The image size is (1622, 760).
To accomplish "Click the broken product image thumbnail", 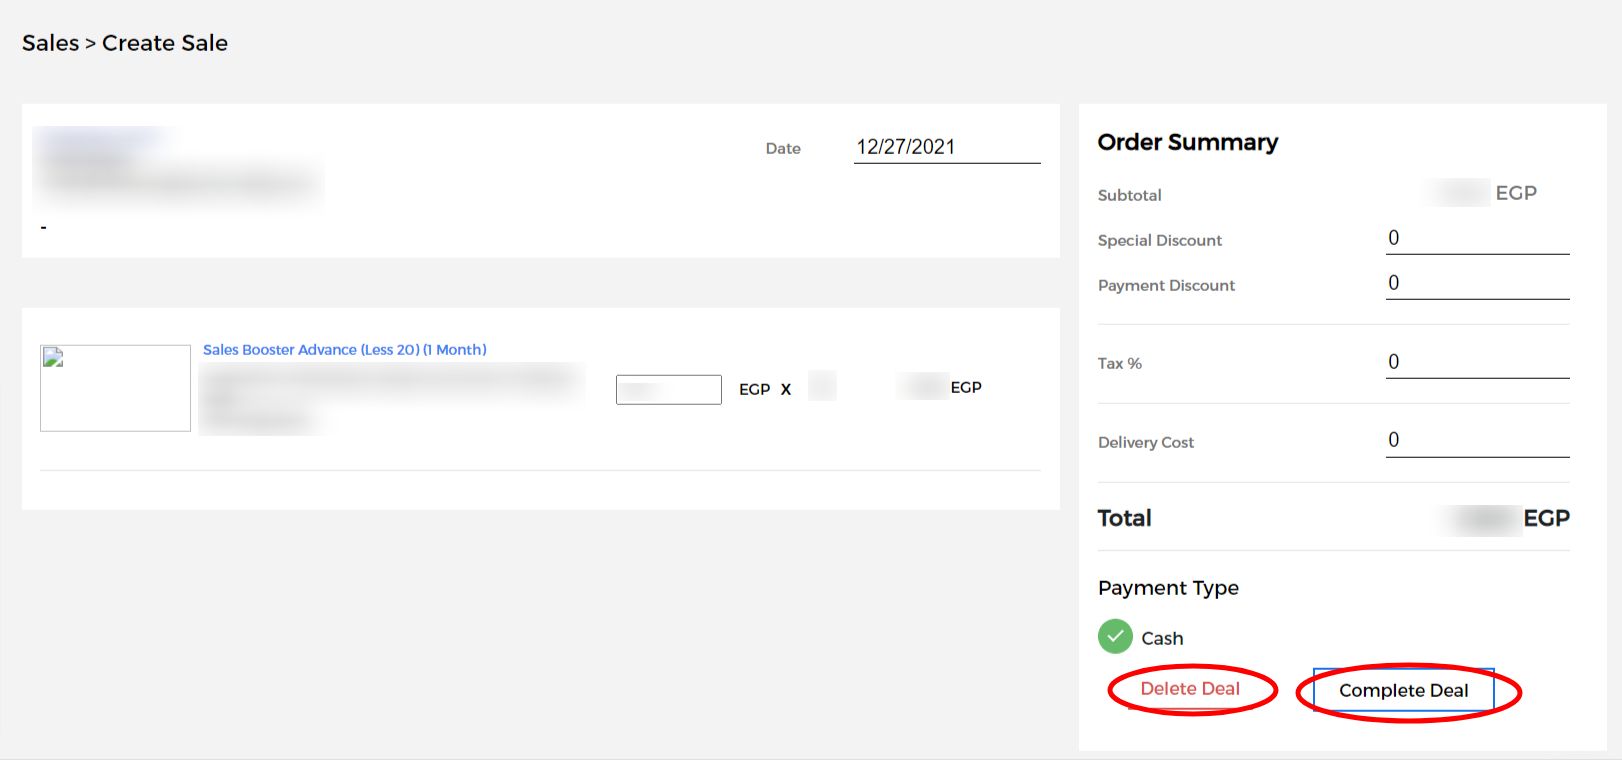I will (115, 388).
